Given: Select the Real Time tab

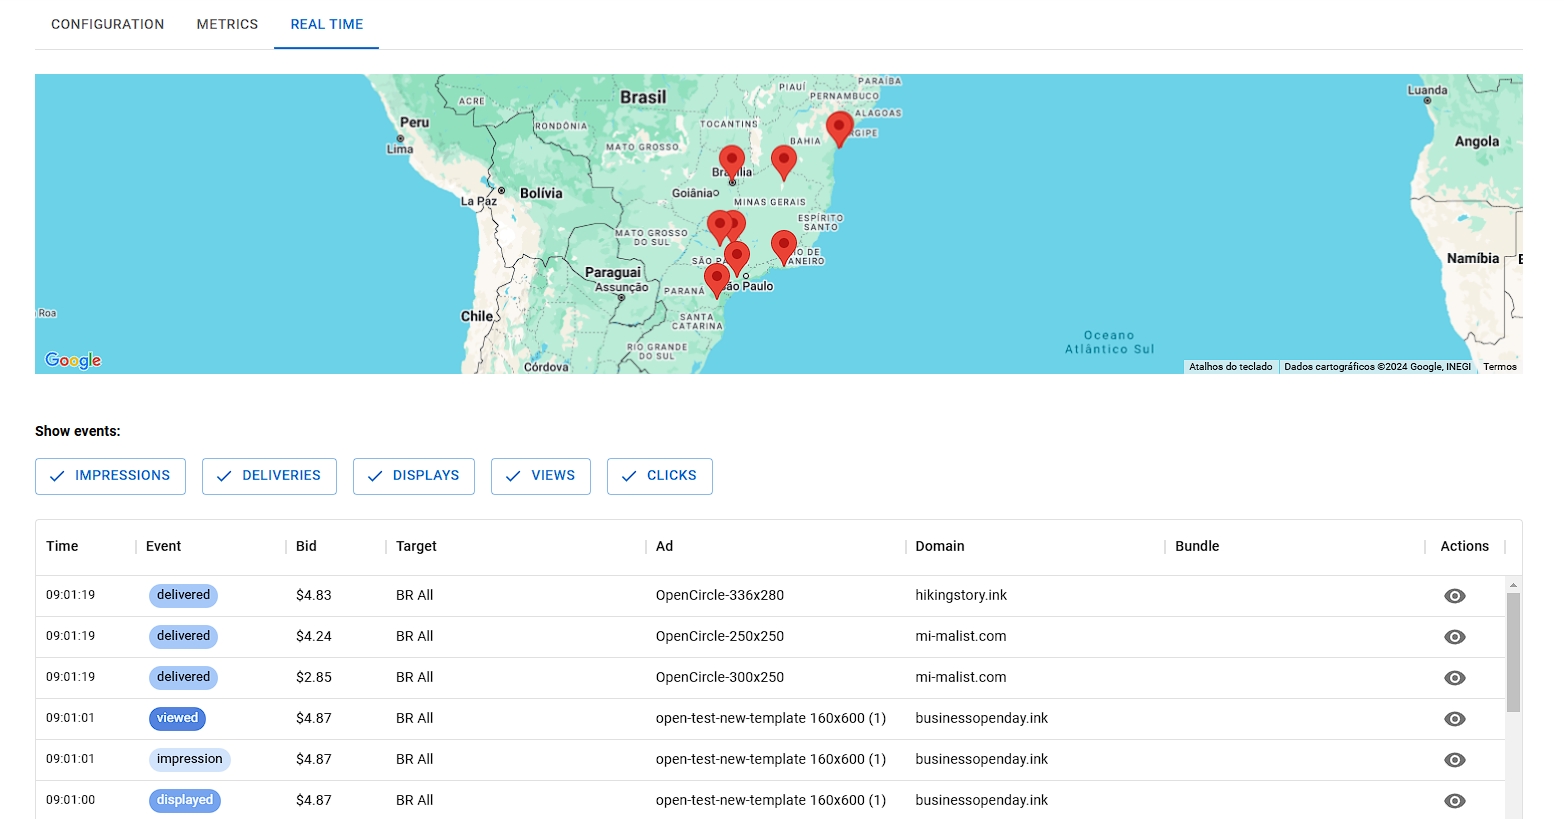Looking at the screenshot, I should pos(326,24).
